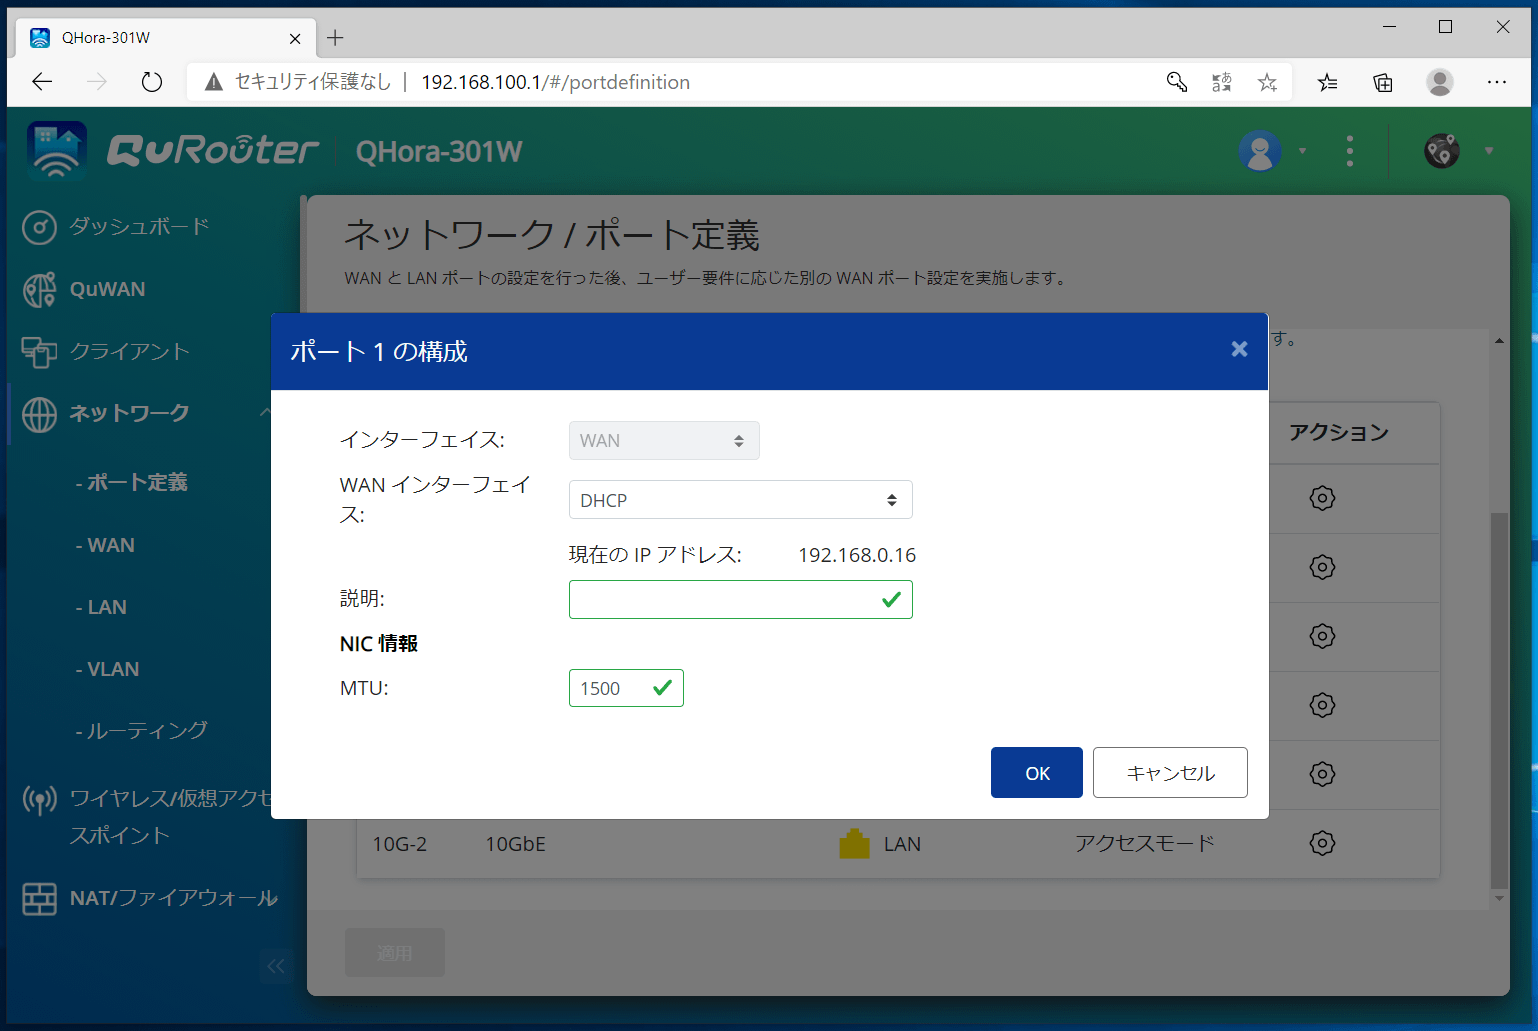Screen dimensions: 1538x1031
Task: Open the browser favorites list icon
Action: coord(1328,82)
